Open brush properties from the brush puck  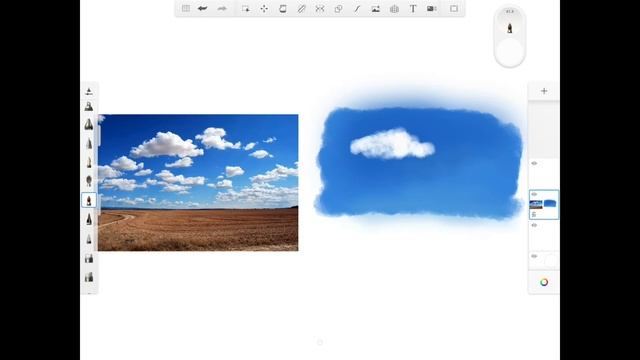click(510, 28)
